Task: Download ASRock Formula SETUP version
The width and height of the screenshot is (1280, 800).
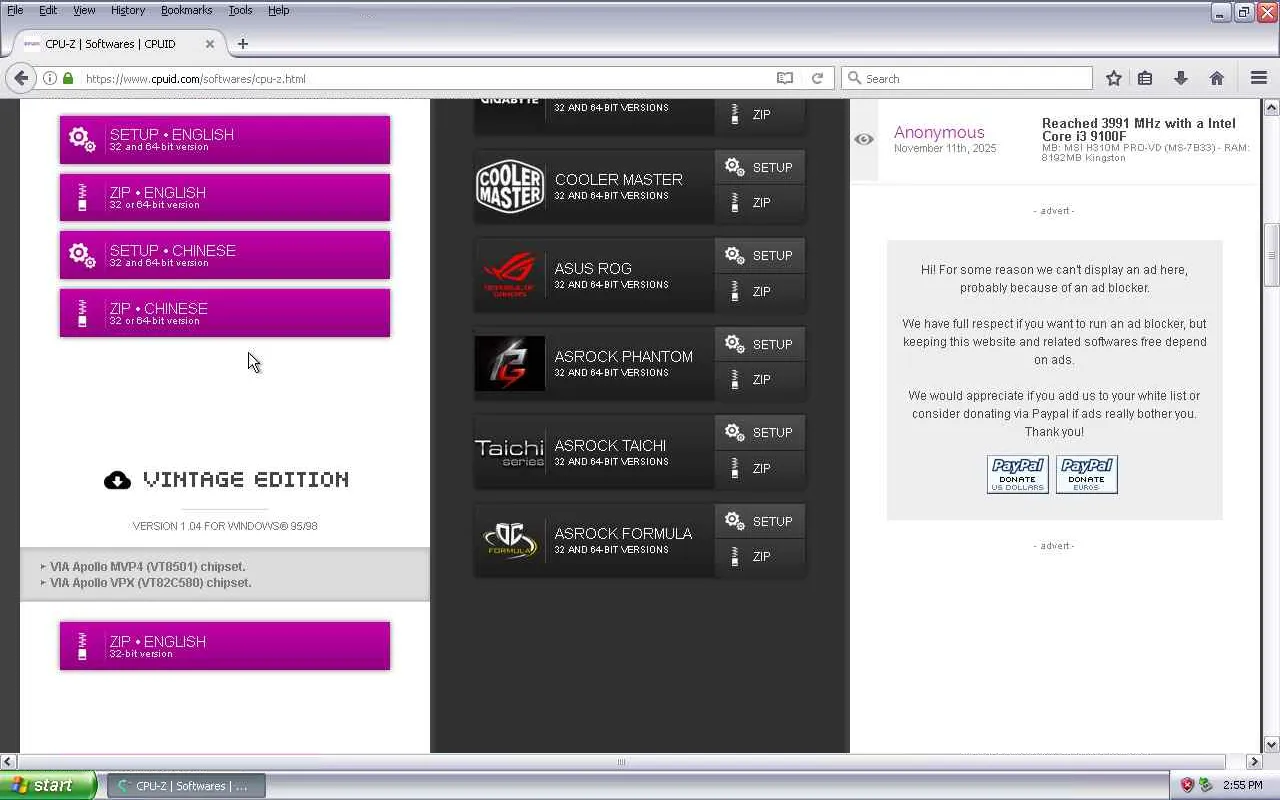Action: click(760, 521)
